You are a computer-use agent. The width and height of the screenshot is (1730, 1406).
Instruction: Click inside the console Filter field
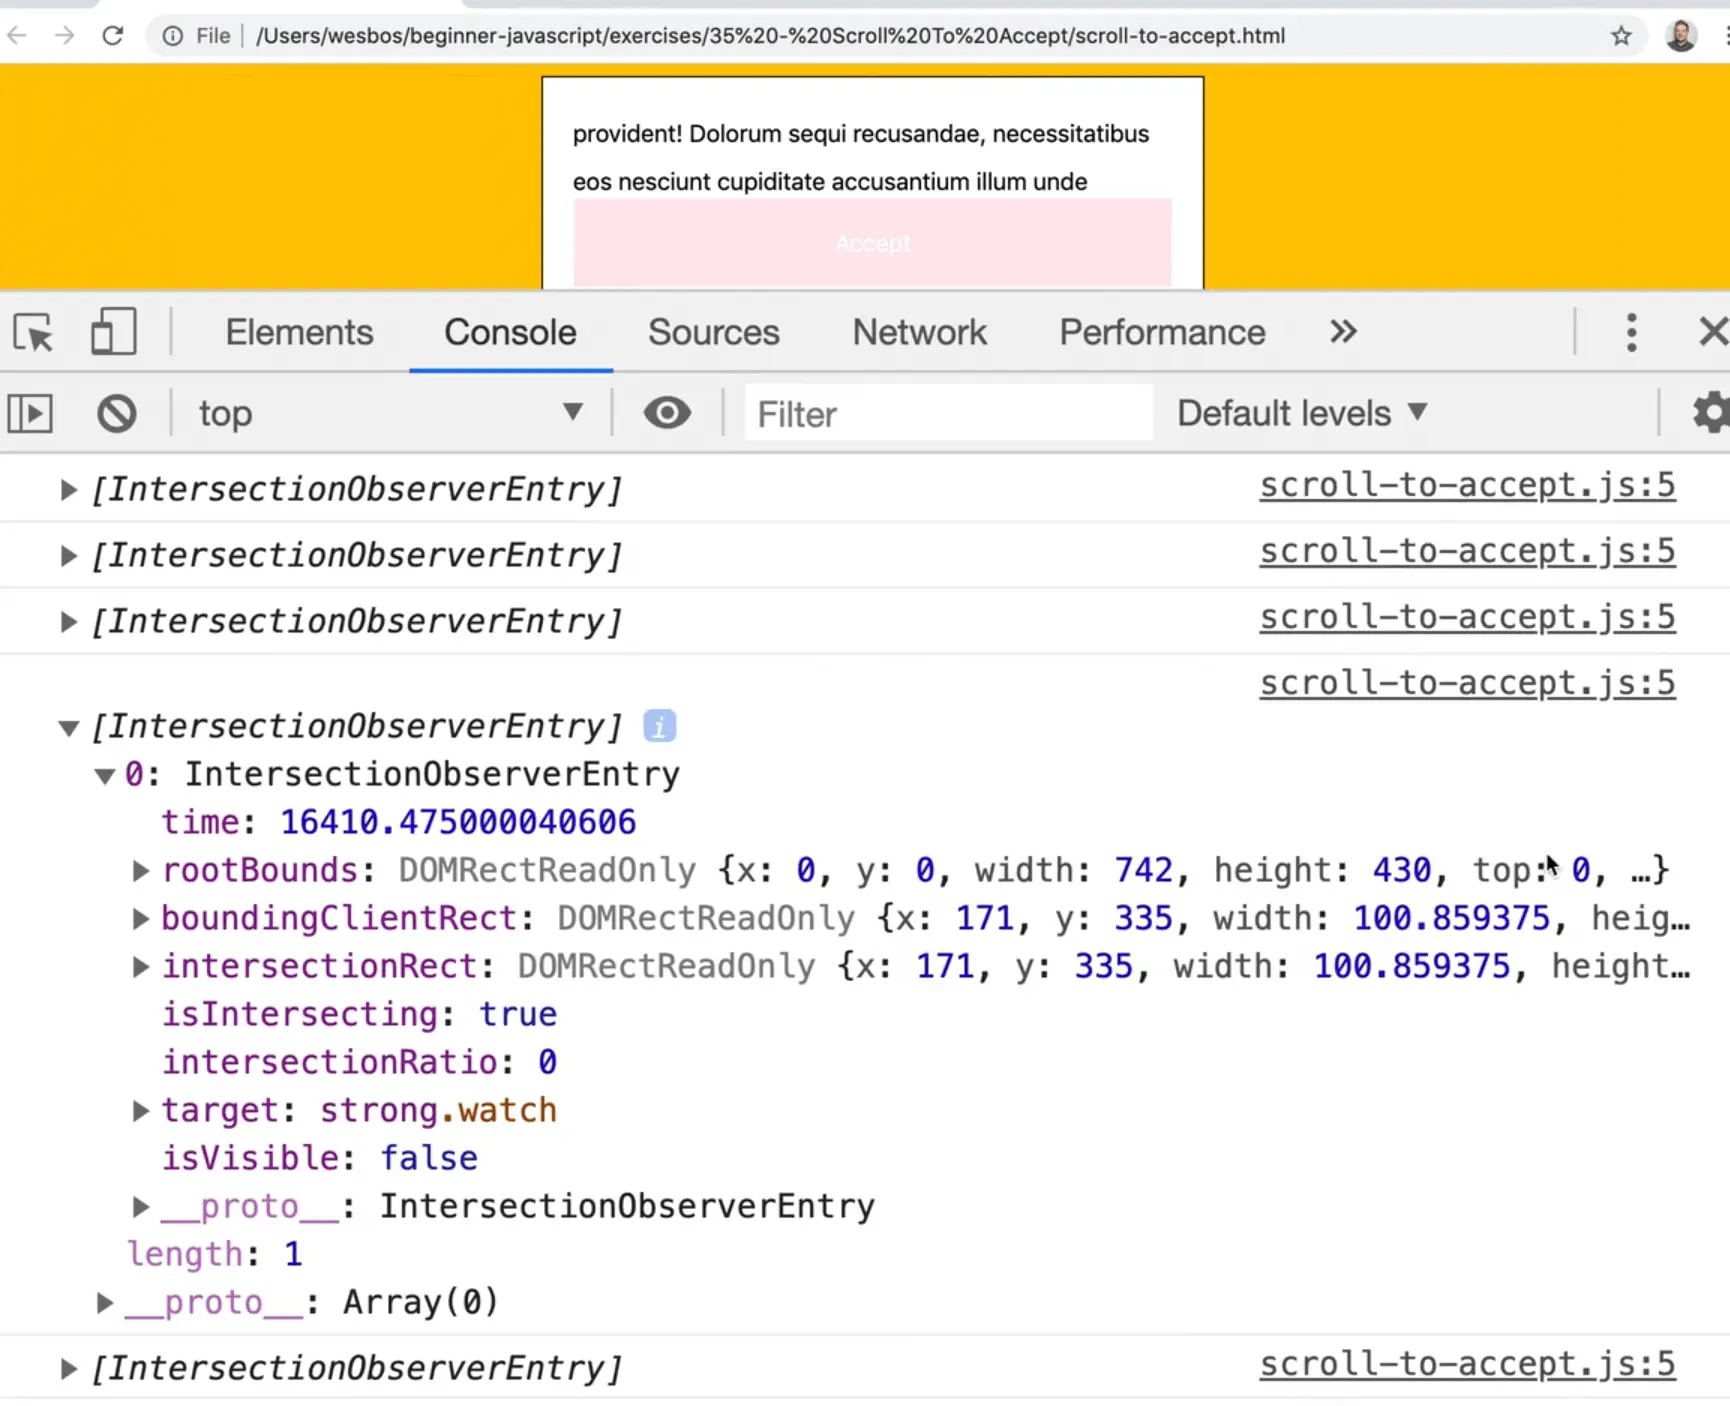[948, 413]
